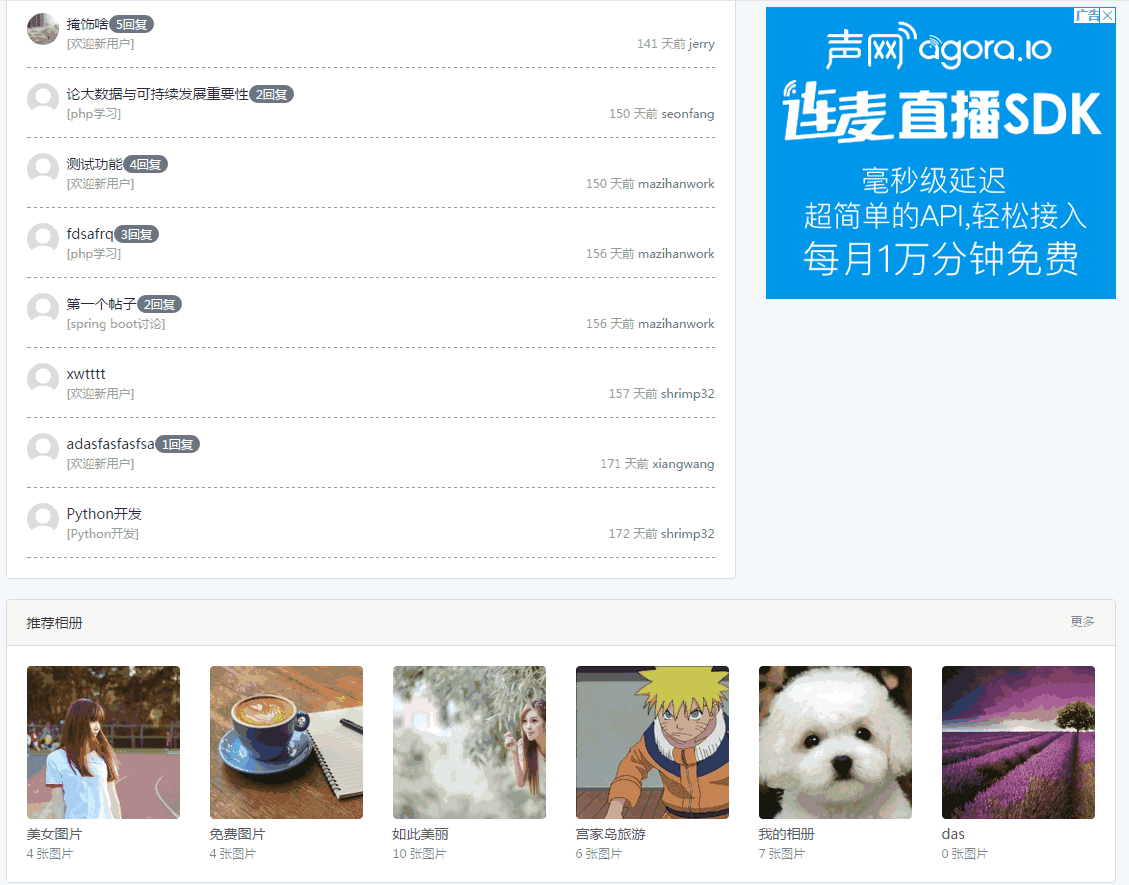Screen dimensions: 1129x885
Task: Open the coffee cup 免费图片 album thumbnail
Action: point(286,742)
